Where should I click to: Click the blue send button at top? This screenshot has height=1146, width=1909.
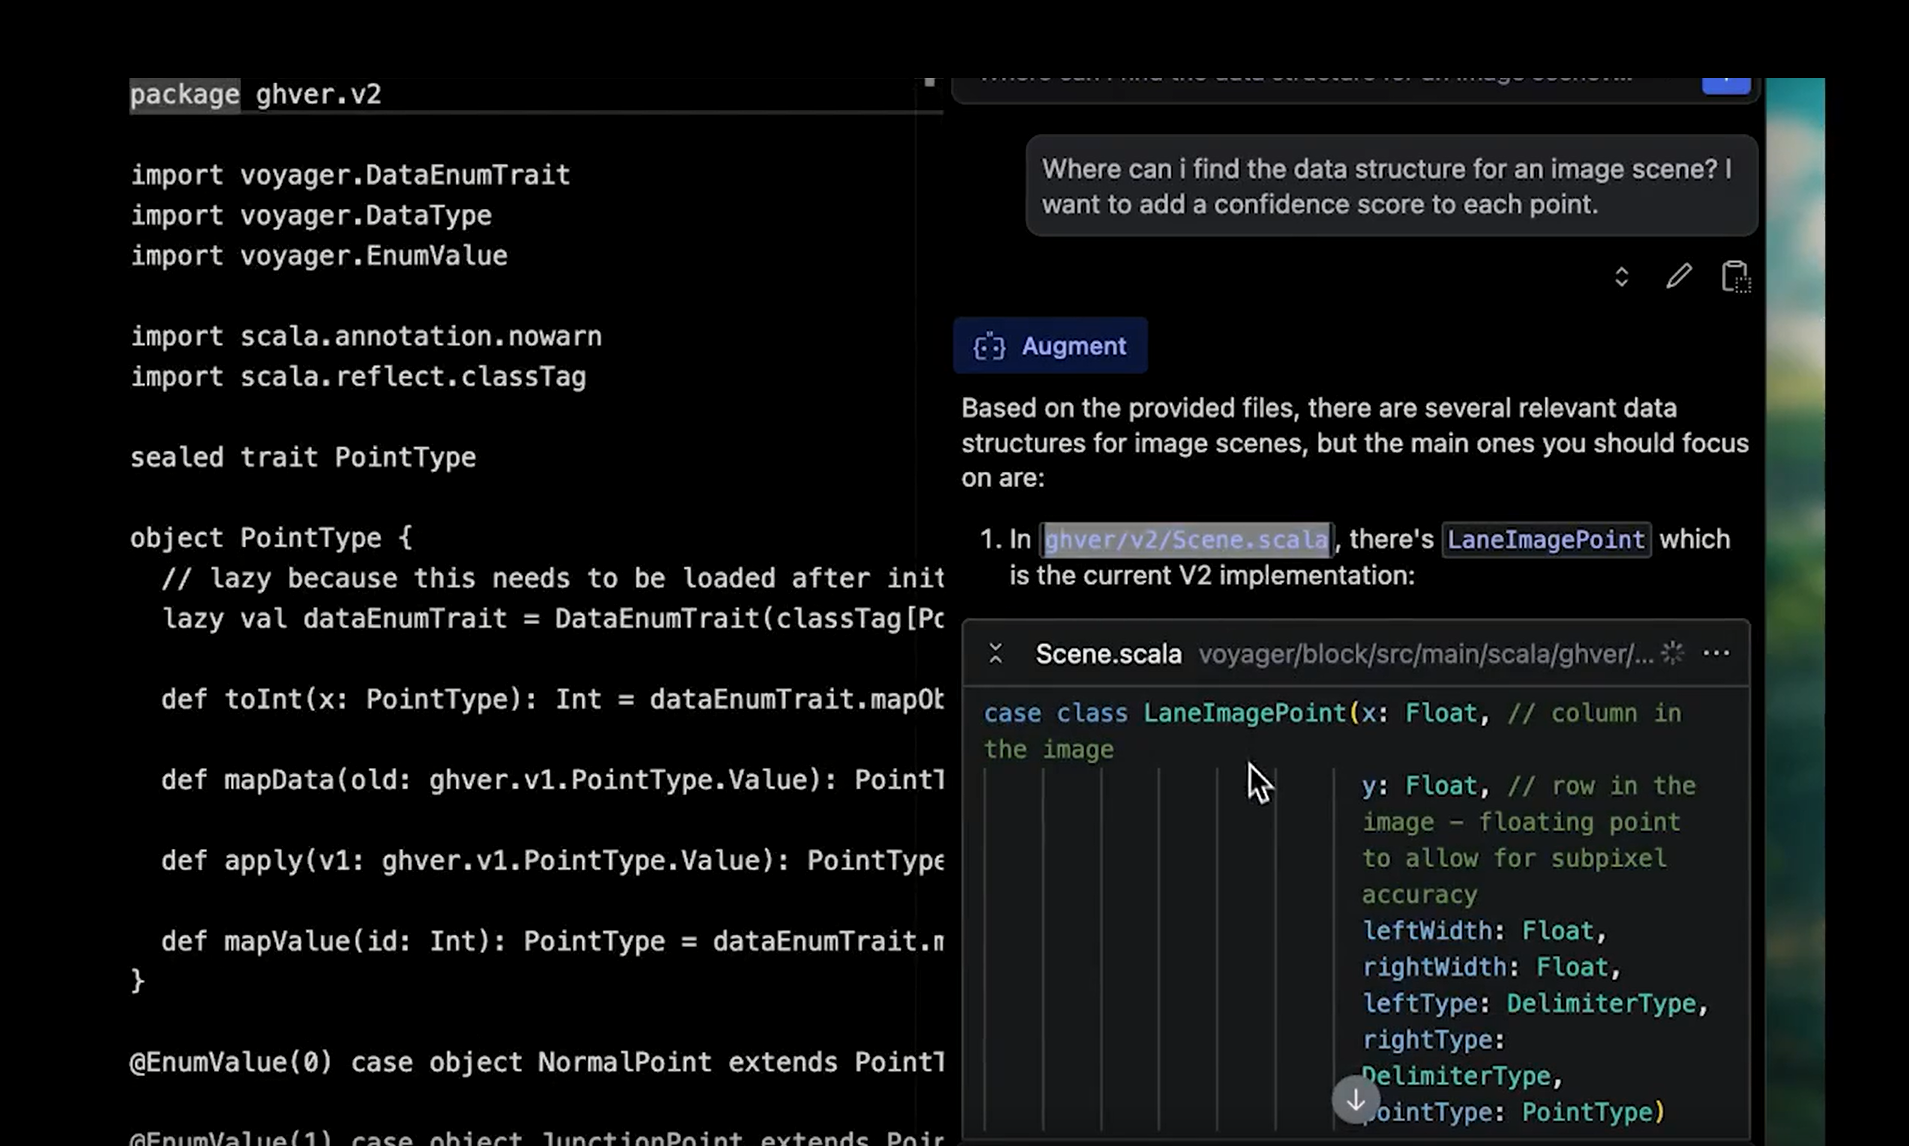1726,84
